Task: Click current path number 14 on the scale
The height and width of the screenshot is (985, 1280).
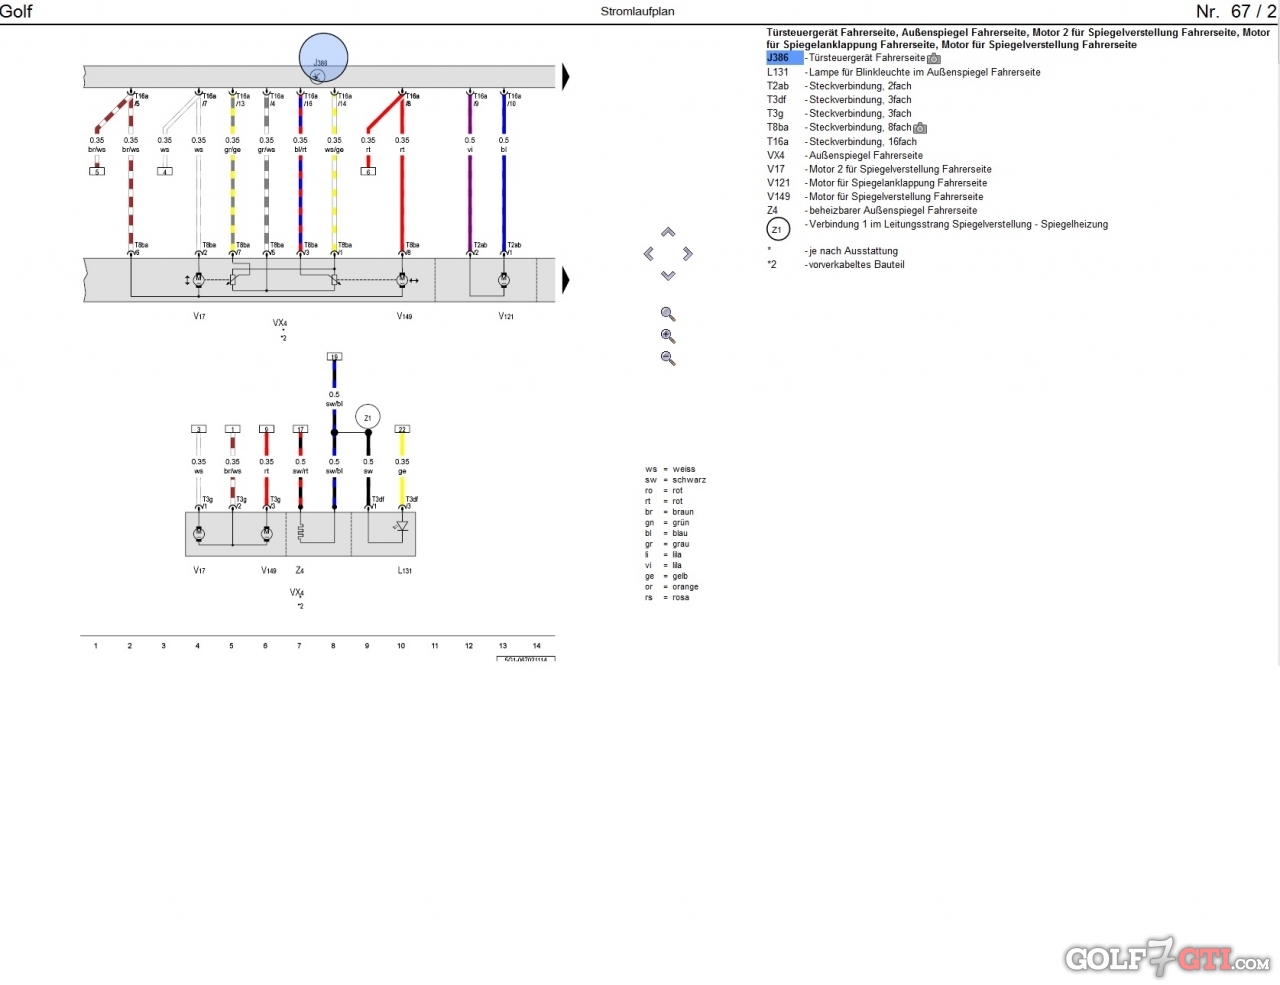Action: 537,646
